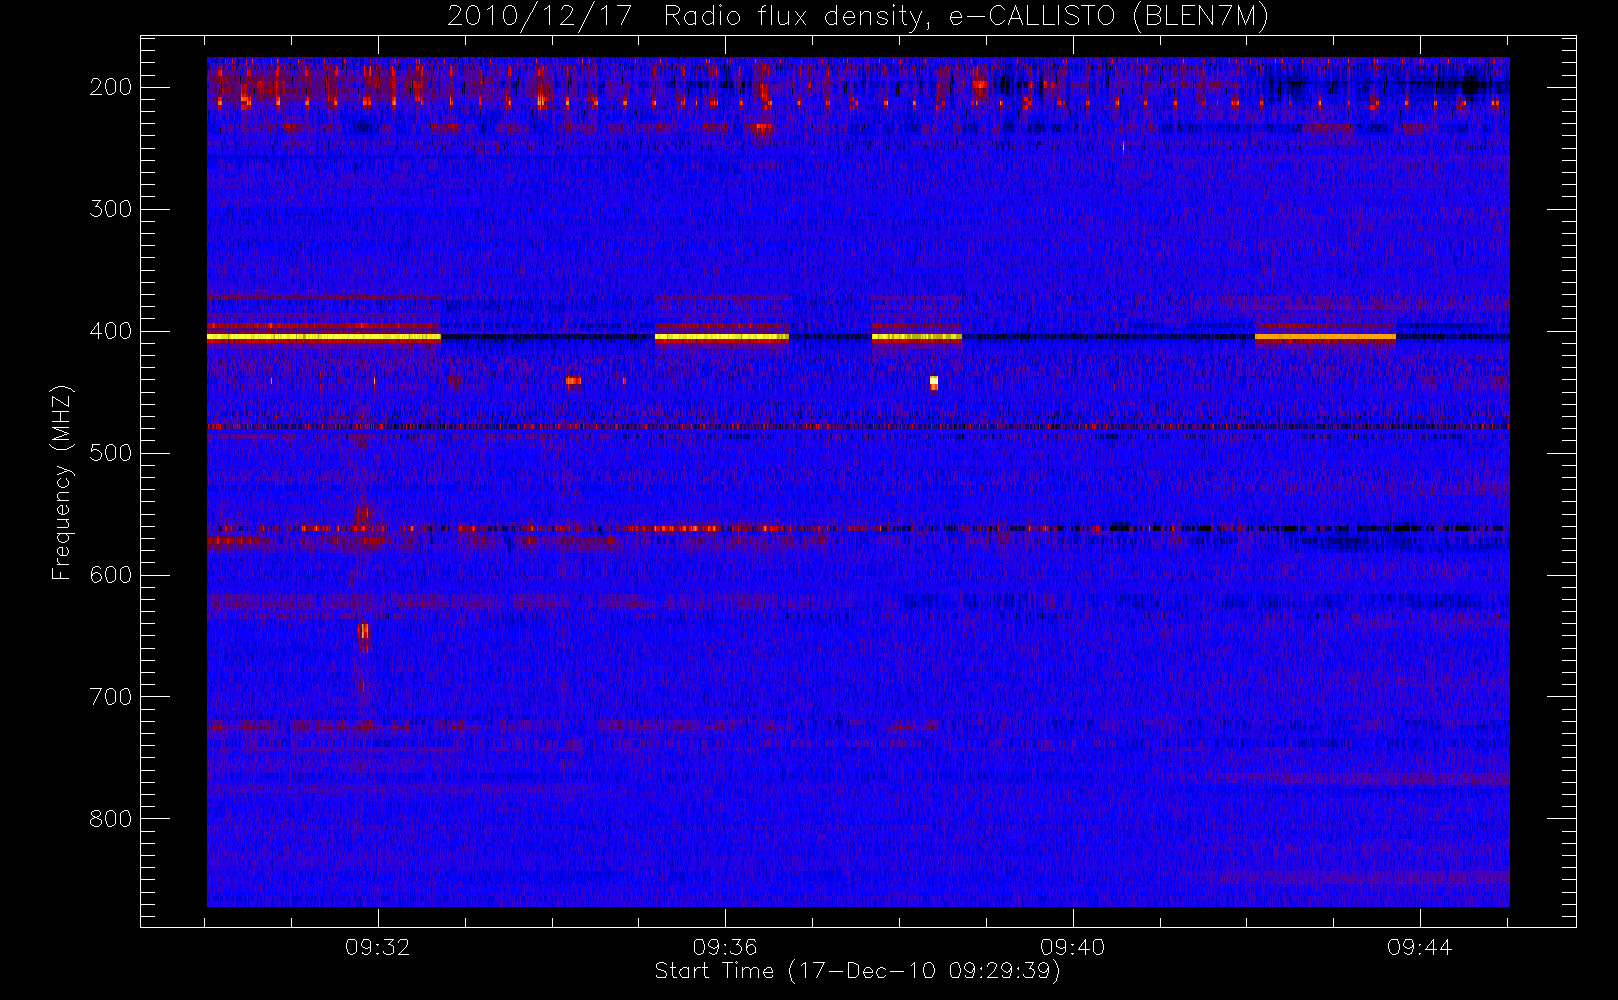Viewport: 1618px width, 1000px height.
Task: Click the 09:36 time tick label
Action: click(725, 947)
